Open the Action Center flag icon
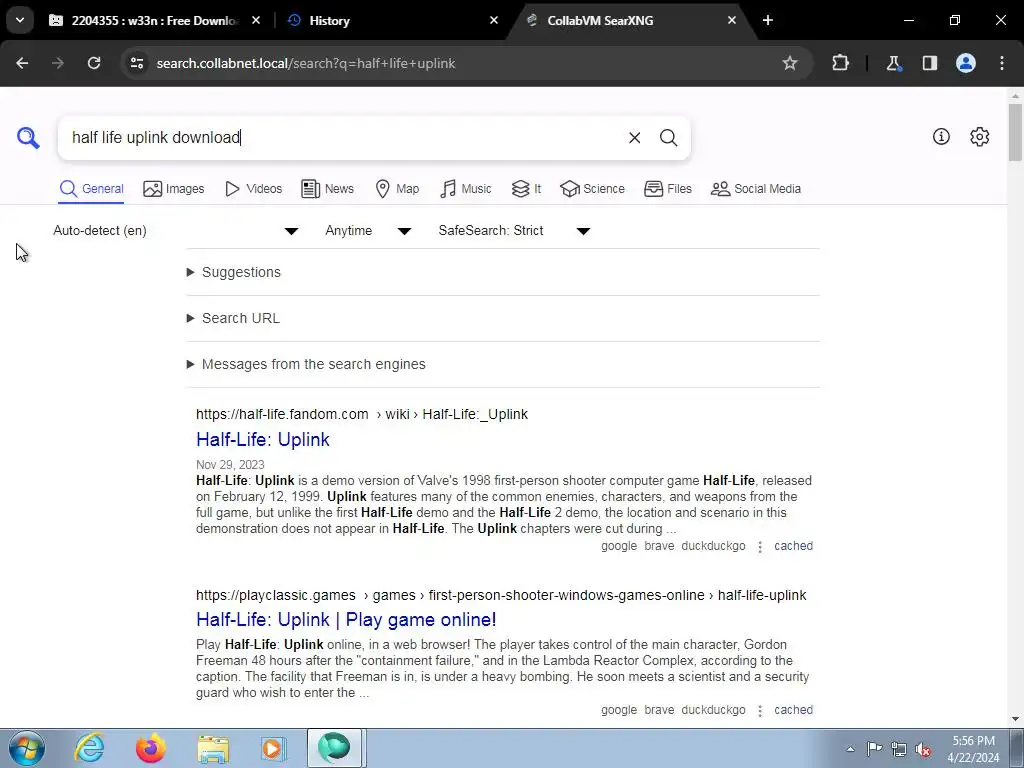The height and width of the screenshot is (768, 1024). pos(874,749)
